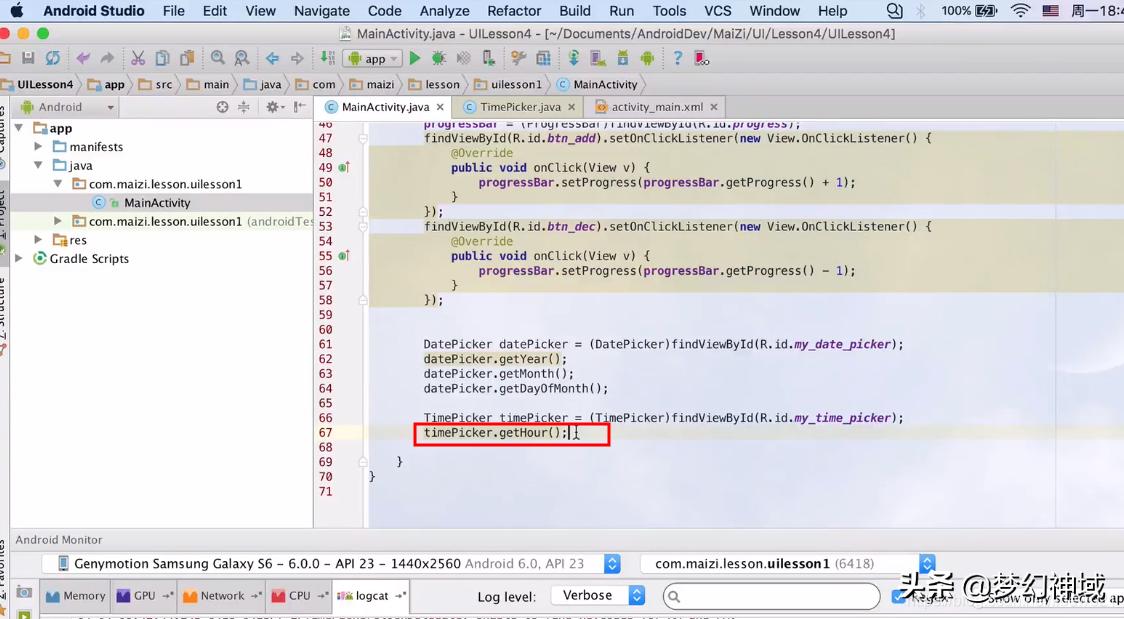This screenshot has height=619, width=1124.
Task: Start debugging with the Debug bug icon
Action: pos(439,59)
